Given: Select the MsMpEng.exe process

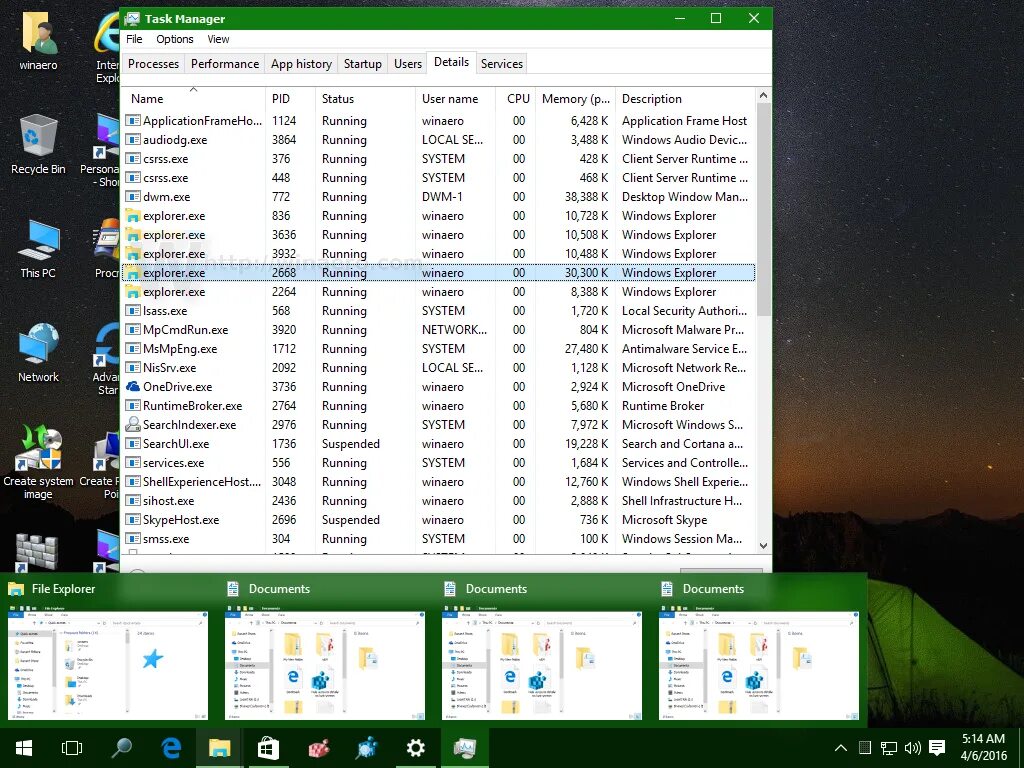Looking at the screenshot, I should pos(438,349).
